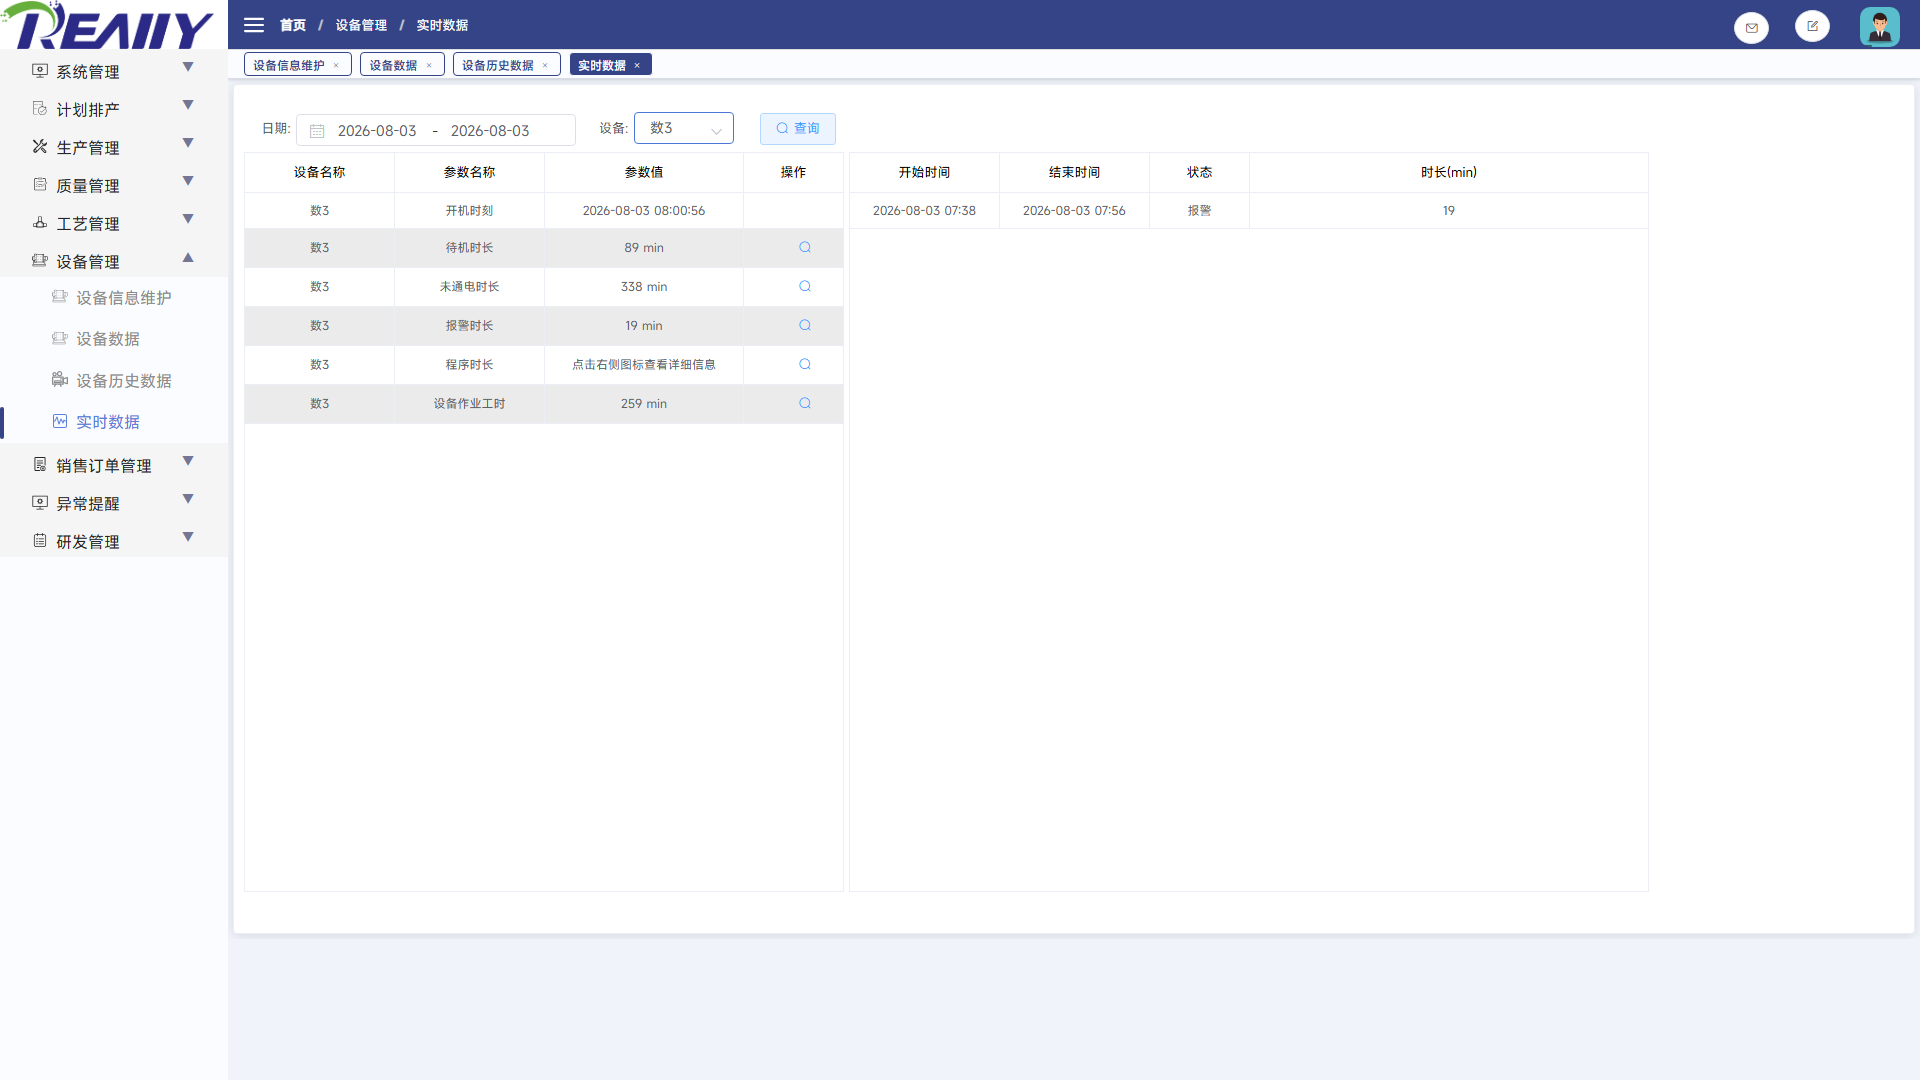Click the 报警 status cell
Image resolution: width=1920 pixels, height=1080 pixels.
point(1199,210)
